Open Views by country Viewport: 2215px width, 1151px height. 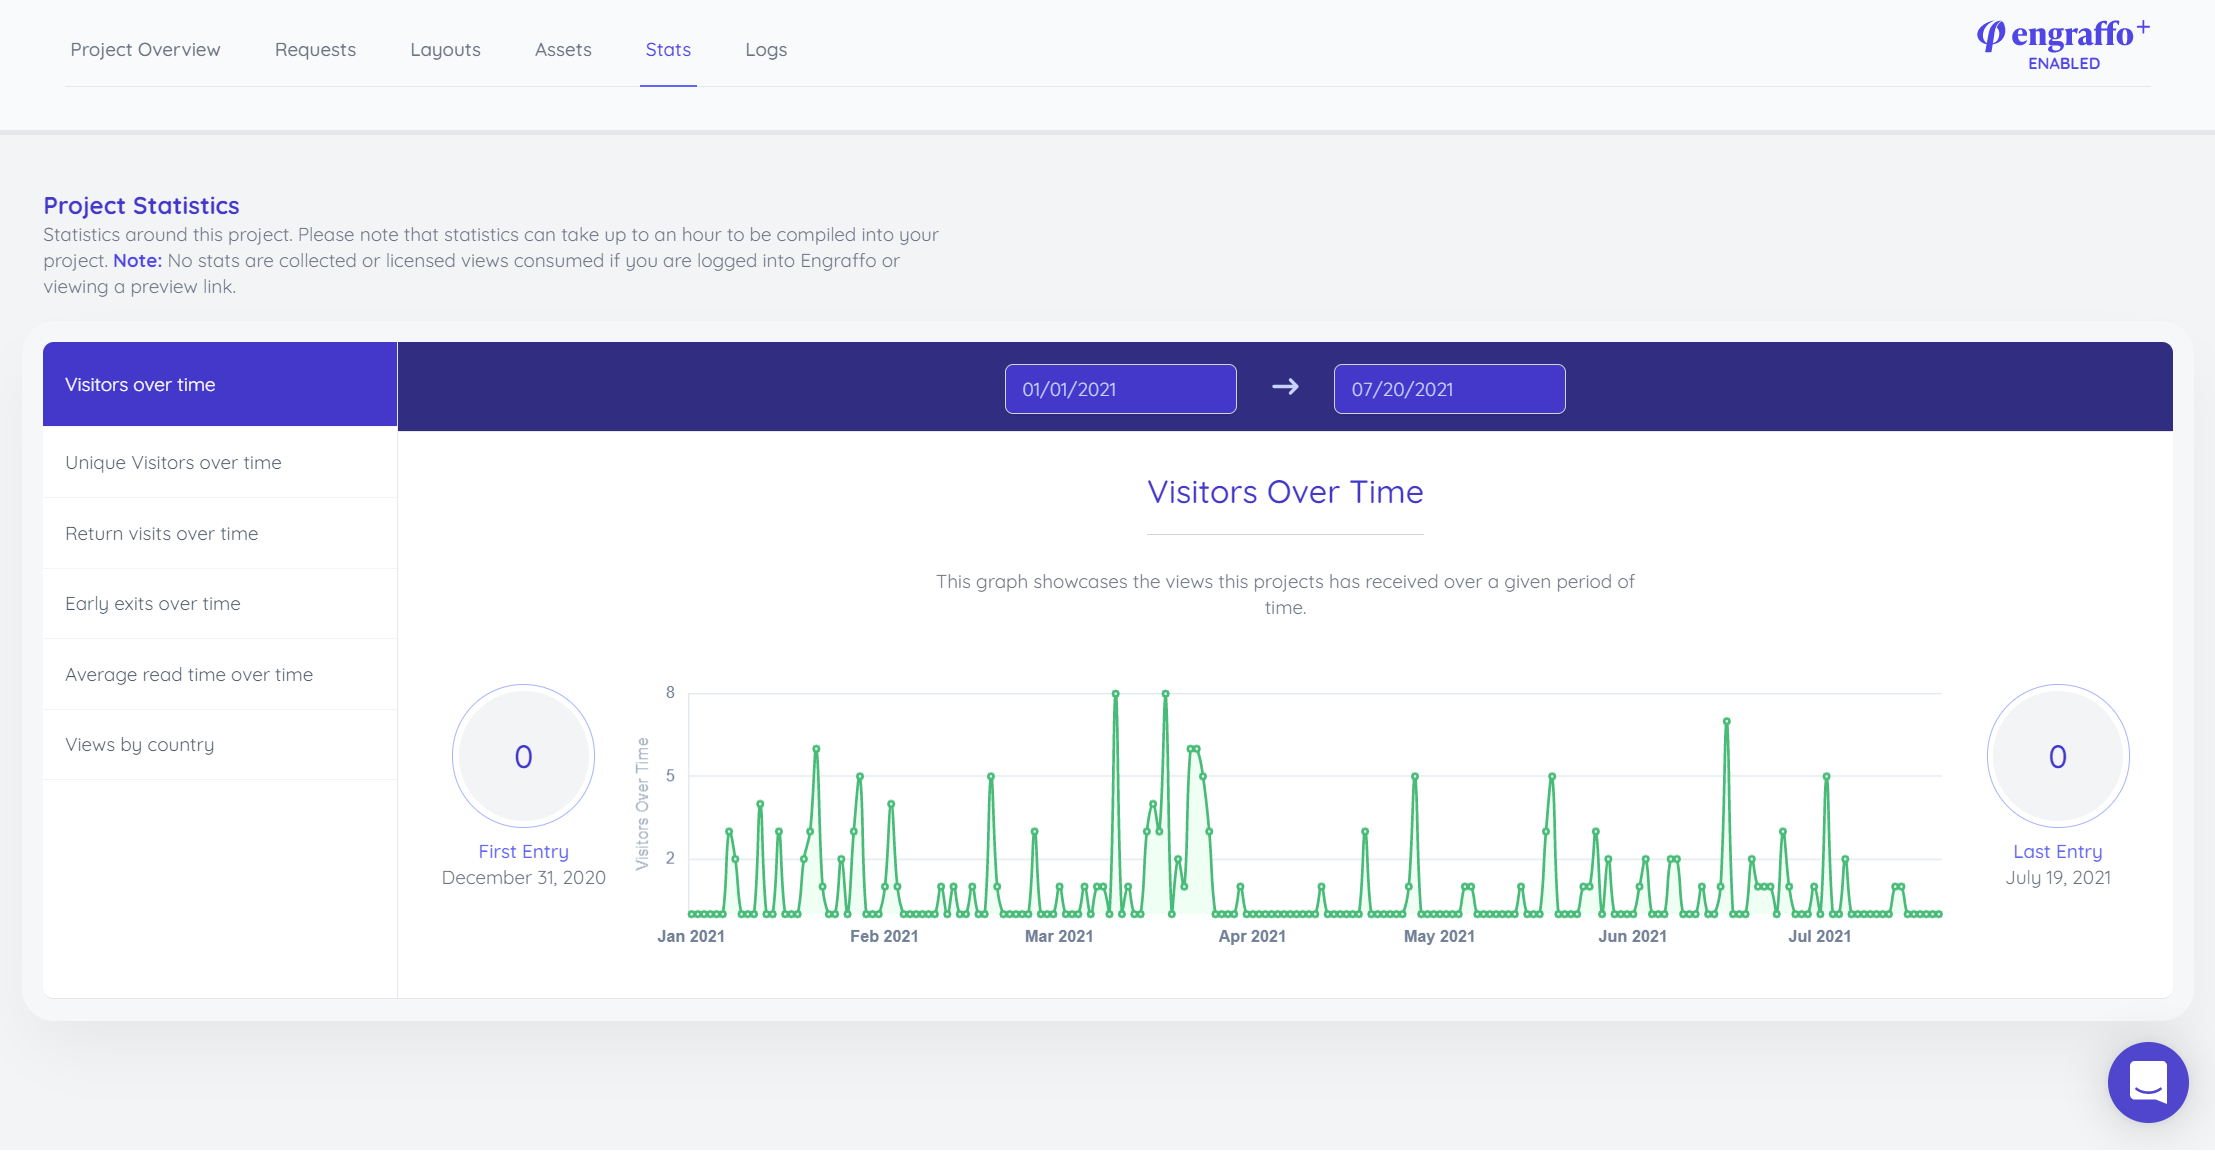coord(220,745)
